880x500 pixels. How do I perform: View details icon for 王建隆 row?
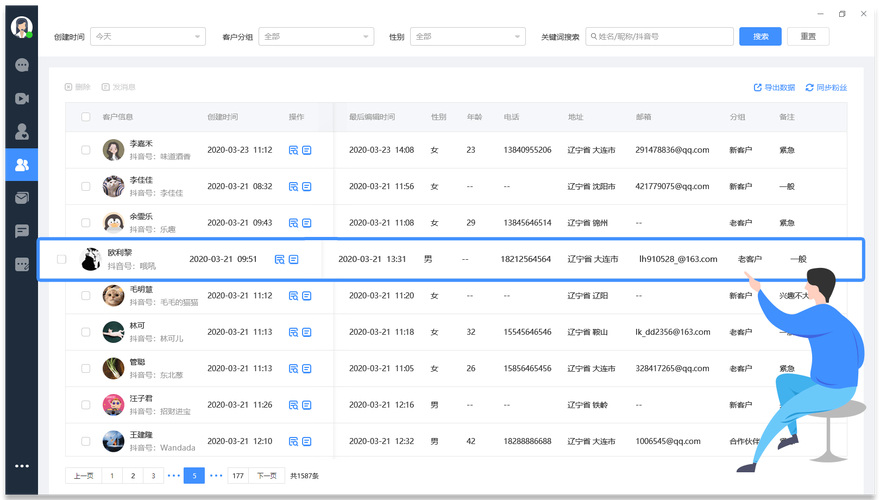point(293,442)
